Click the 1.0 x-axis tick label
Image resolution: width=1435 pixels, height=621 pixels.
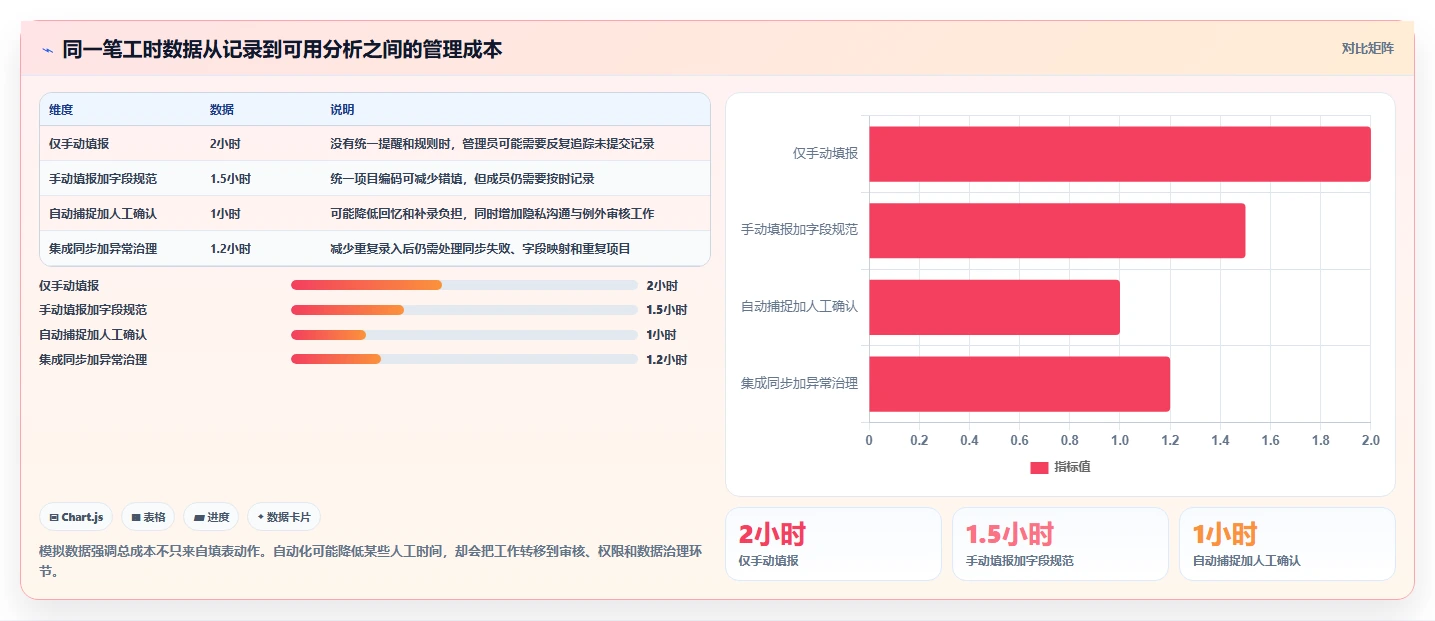[1120, 440]
